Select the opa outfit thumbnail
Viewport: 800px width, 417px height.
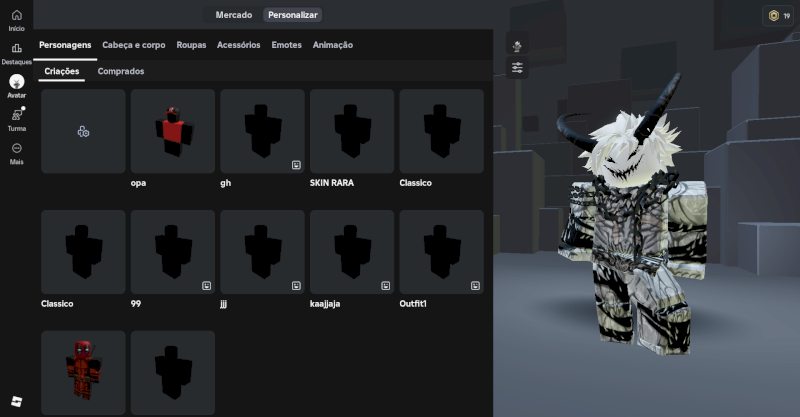tap(173, 131)
